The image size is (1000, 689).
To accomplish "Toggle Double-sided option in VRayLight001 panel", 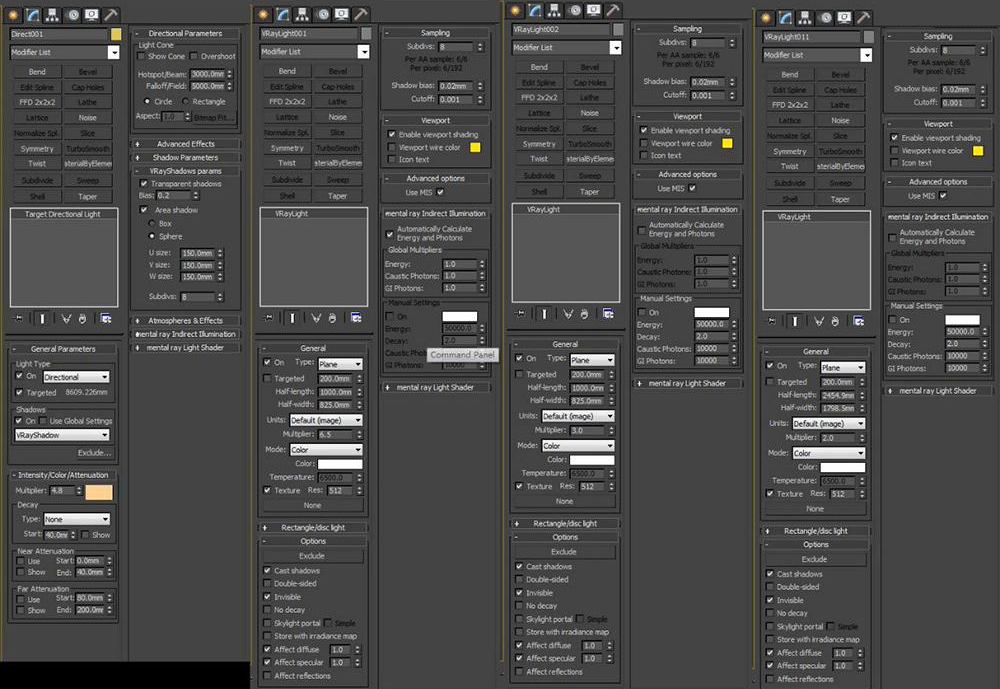I will (x=267, y=583).
